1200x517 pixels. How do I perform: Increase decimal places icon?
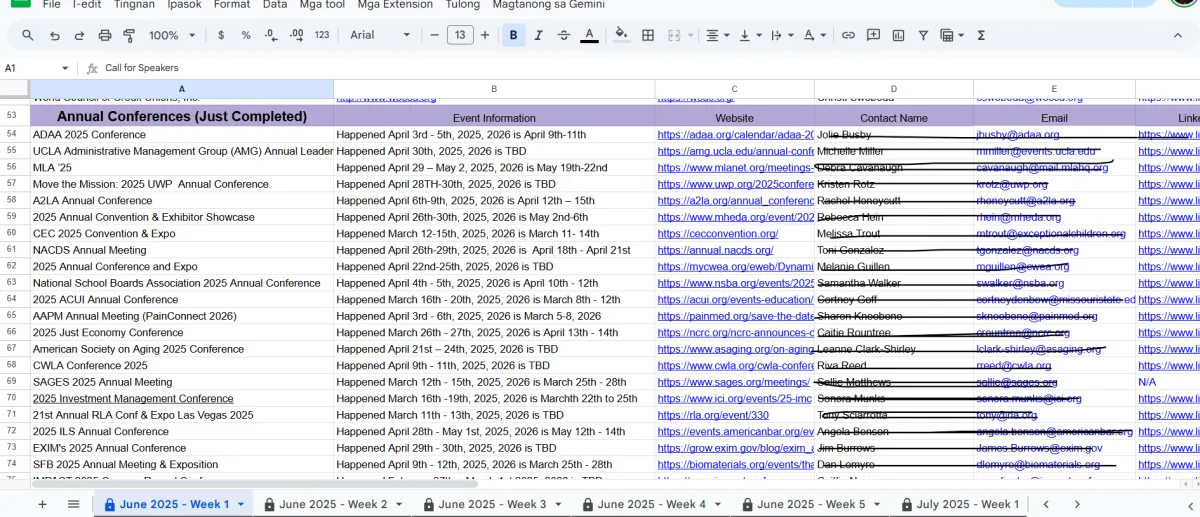coord(296,35)
